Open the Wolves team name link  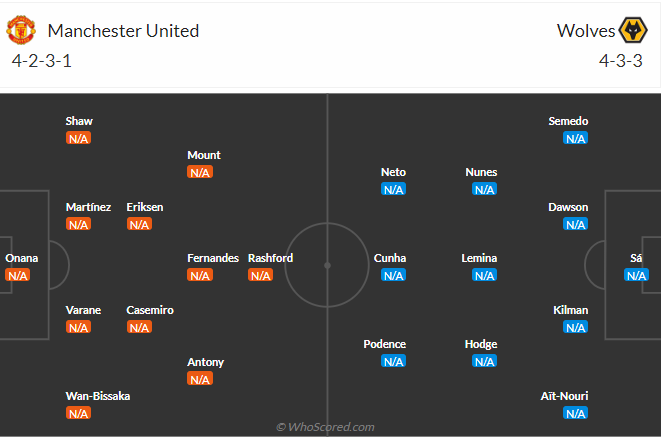point(586,31)
